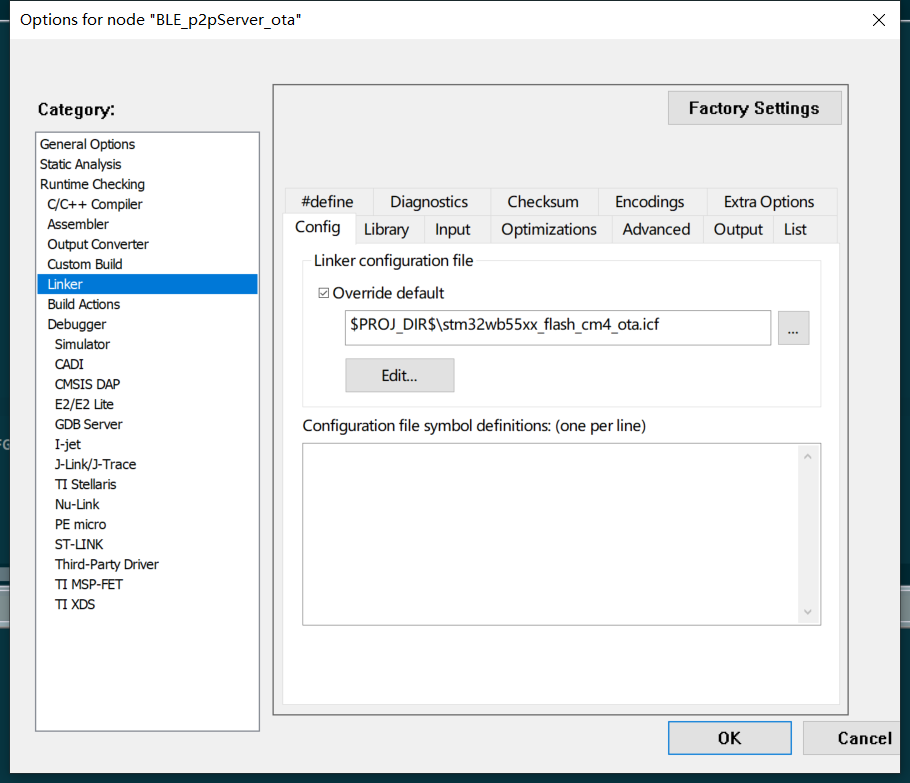
Task: Select CADI debugger driver
Action: 147,365
